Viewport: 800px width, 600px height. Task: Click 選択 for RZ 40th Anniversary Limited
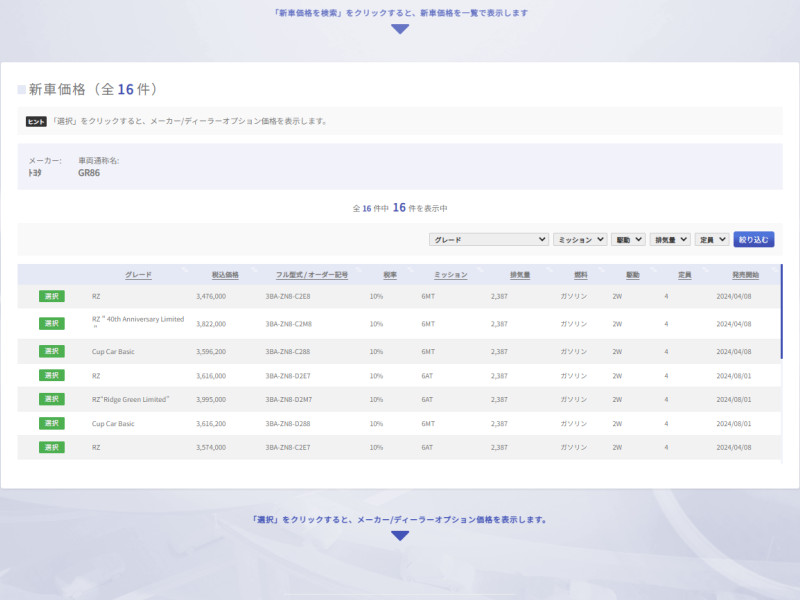point(52,323)
